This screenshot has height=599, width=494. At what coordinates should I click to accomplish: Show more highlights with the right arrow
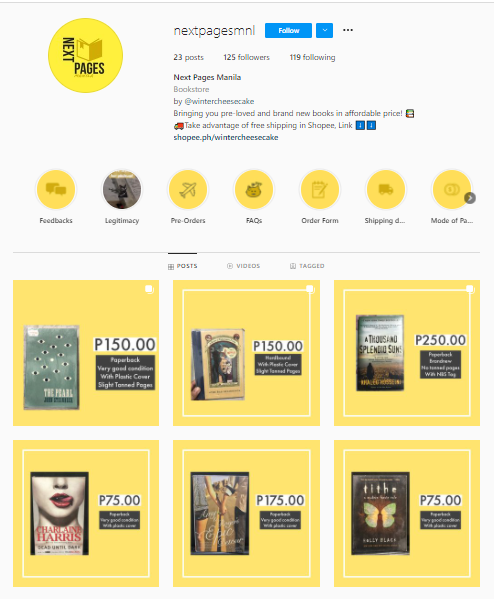point(470,198)
